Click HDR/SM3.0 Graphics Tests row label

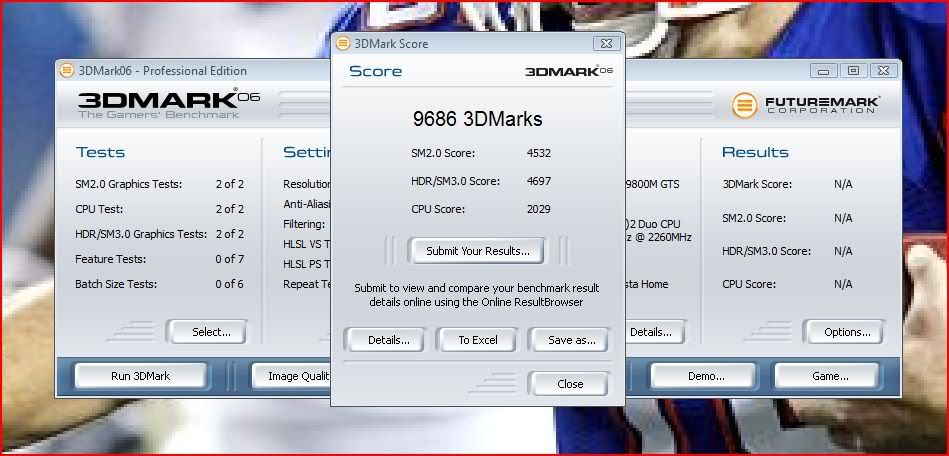pyautogui.click(x=141, y=234)
